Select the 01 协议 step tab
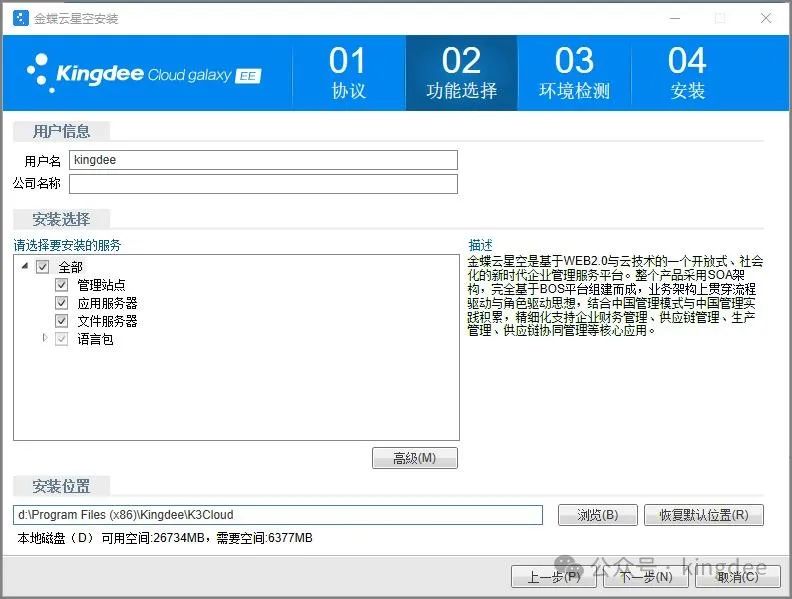Image resolution: width=792 pixels, height=599 pixels. (348, 73)
